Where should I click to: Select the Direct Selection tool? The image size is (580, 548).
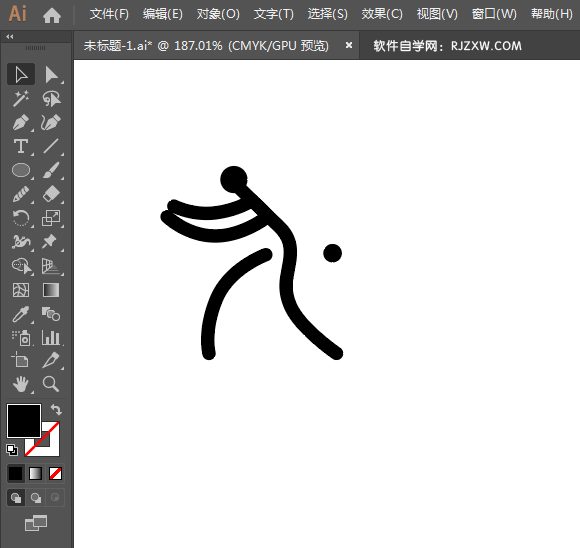coord(51,75)
